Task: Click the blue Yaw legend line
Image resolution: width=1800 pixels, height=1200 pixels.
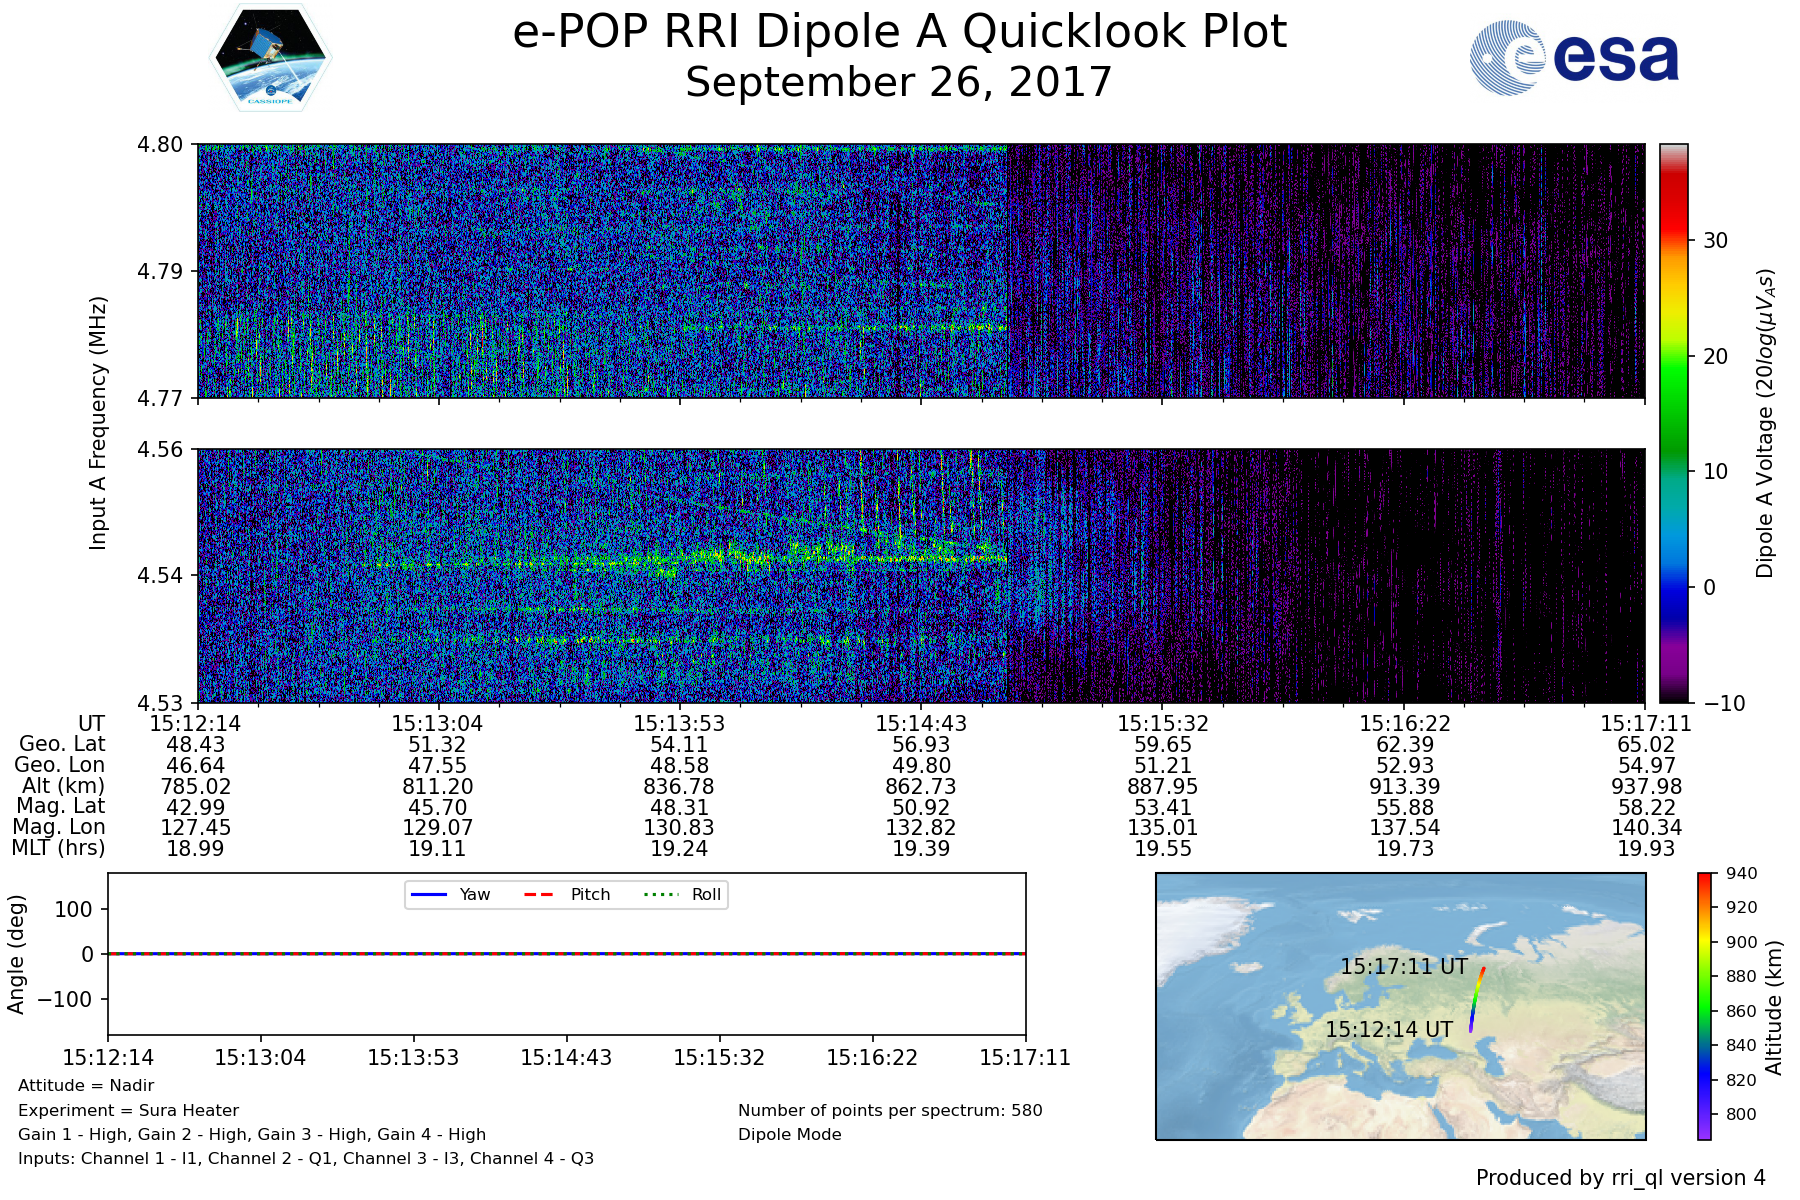Action: pyautogui.click(x=429, y=894)
